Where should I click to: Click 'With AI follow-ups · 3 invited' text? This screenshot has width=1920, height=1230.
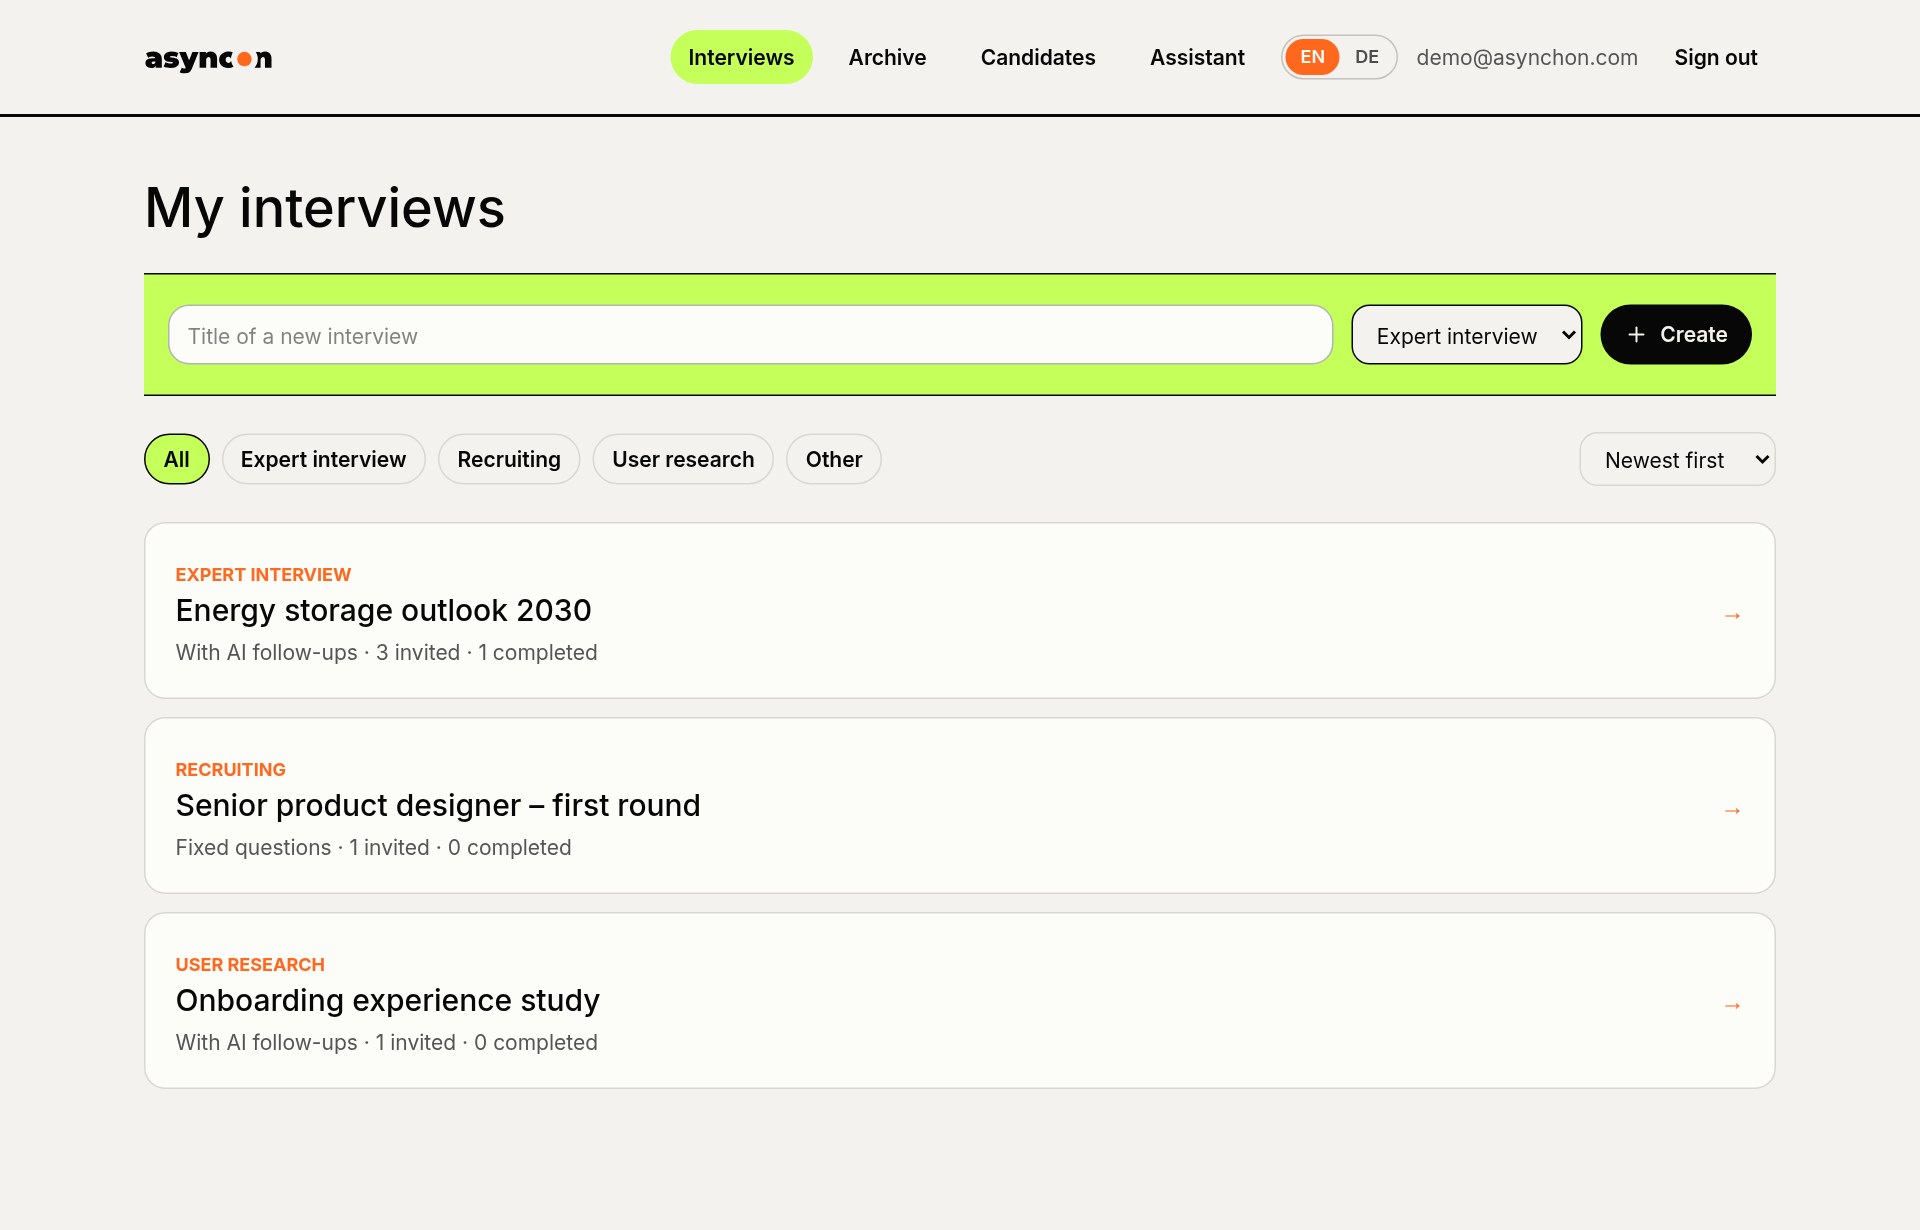(x=318, y=652)
